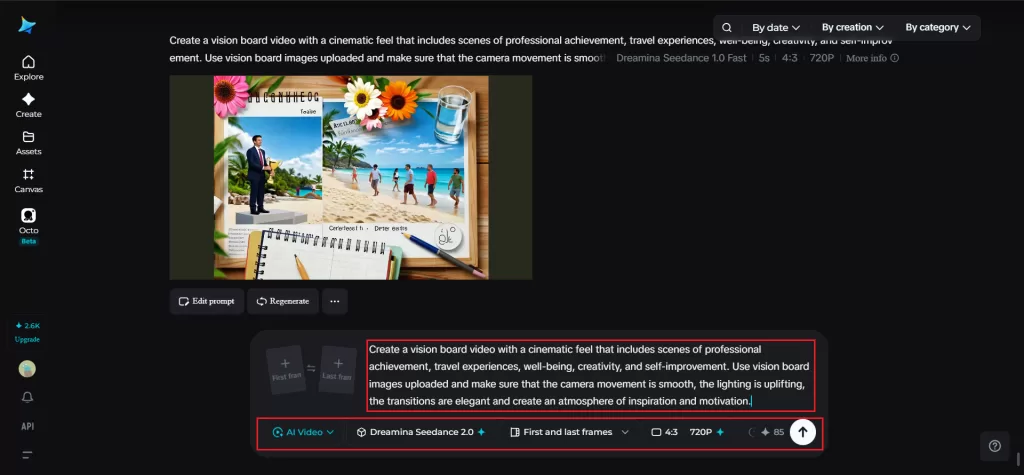Add a First frame image

pos(285,369)
